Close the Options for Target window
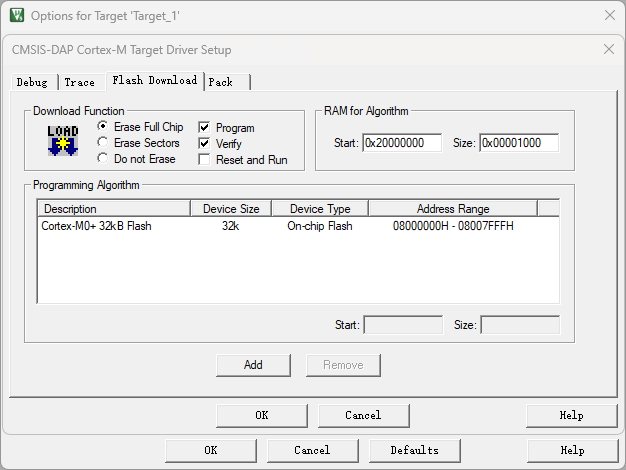The height and width of the screenshot is (470, 626). point(610,15)
